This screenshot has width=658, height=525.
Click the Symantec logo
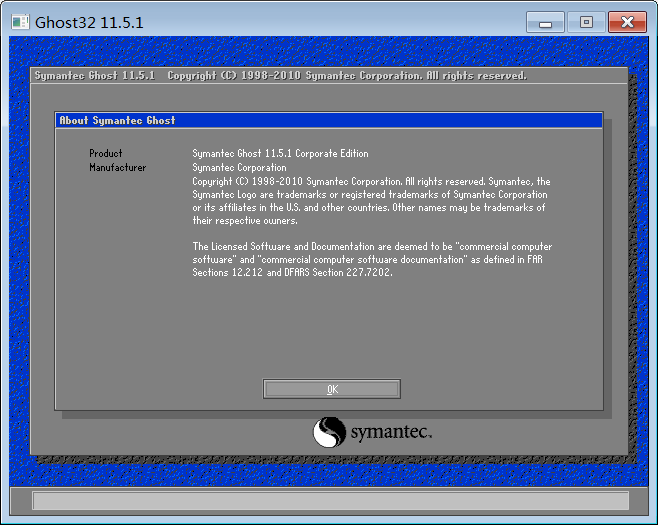(372, 432)
